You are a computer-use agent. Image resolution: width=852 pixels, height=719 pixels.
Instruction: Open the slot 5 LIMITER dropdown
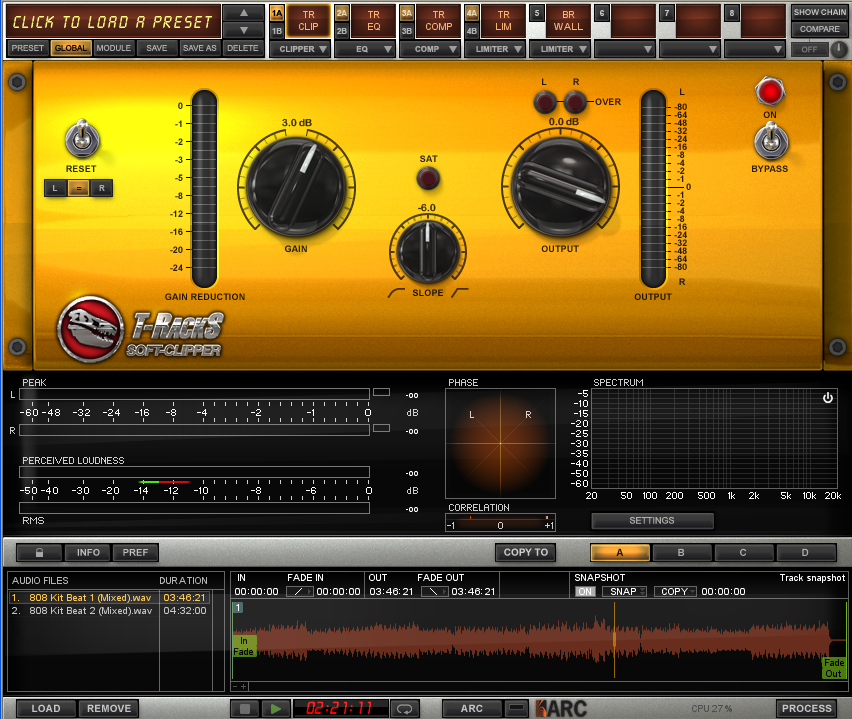pos(560,49)
